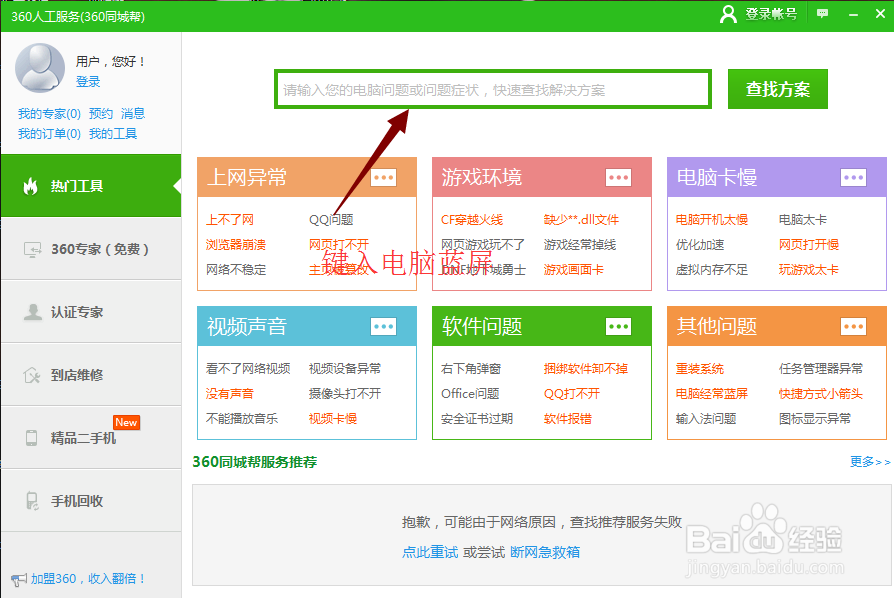This screenshot has width=894, height=598.
Task: Select CF穿越火线 in 游戏环境
Action: click(x=472, y=219)
